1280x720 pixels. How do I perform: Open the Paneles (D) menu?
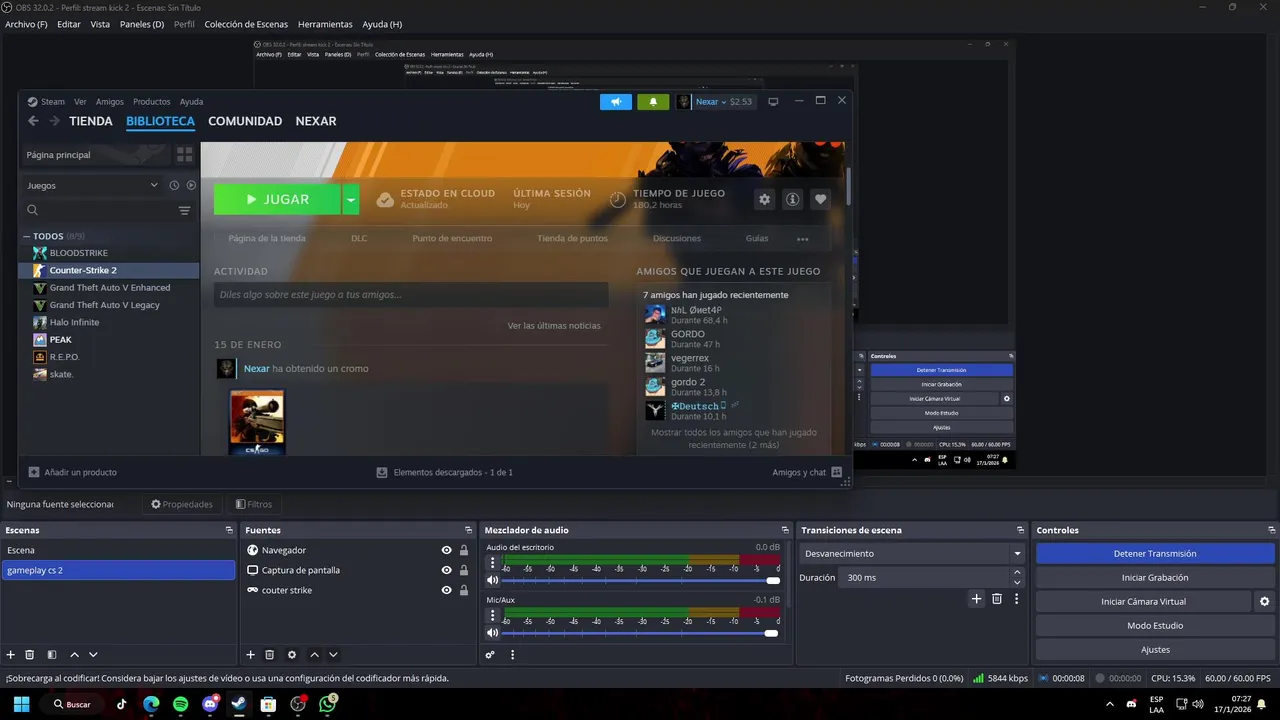coord(142,24)
